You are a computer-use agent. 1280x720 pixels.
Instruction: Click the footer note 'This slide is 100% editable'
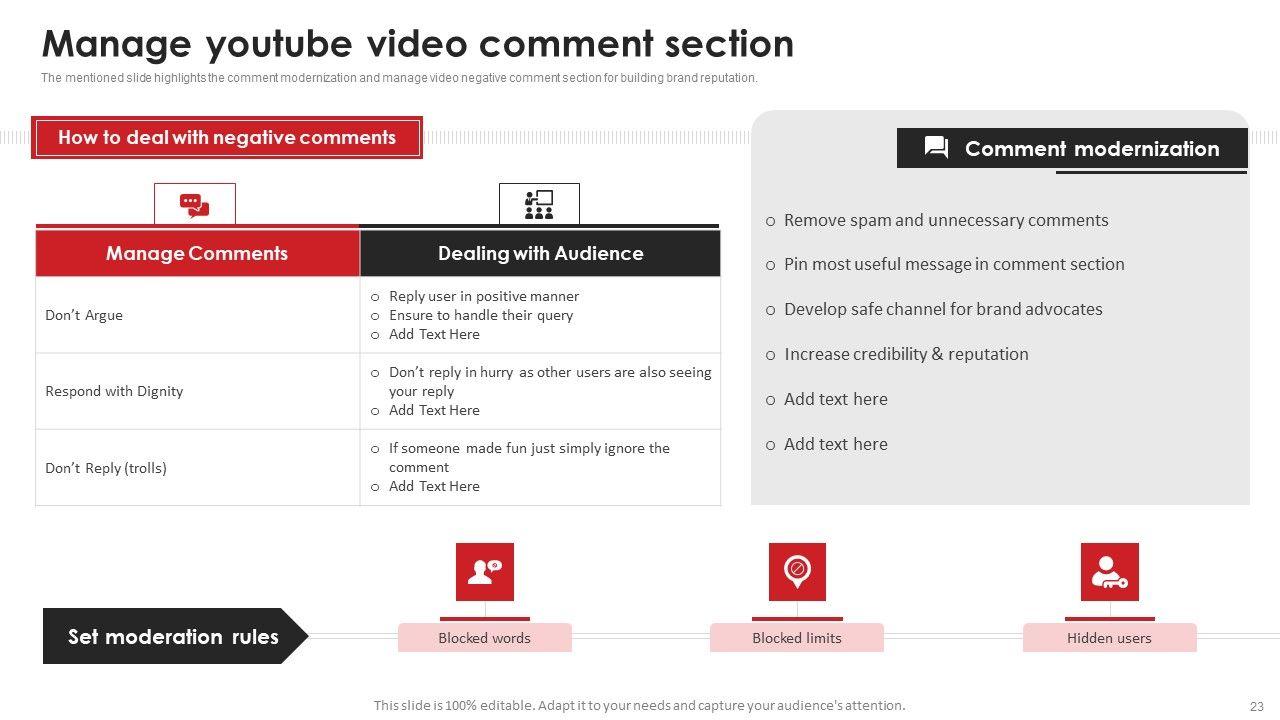[x=640, y=705]
